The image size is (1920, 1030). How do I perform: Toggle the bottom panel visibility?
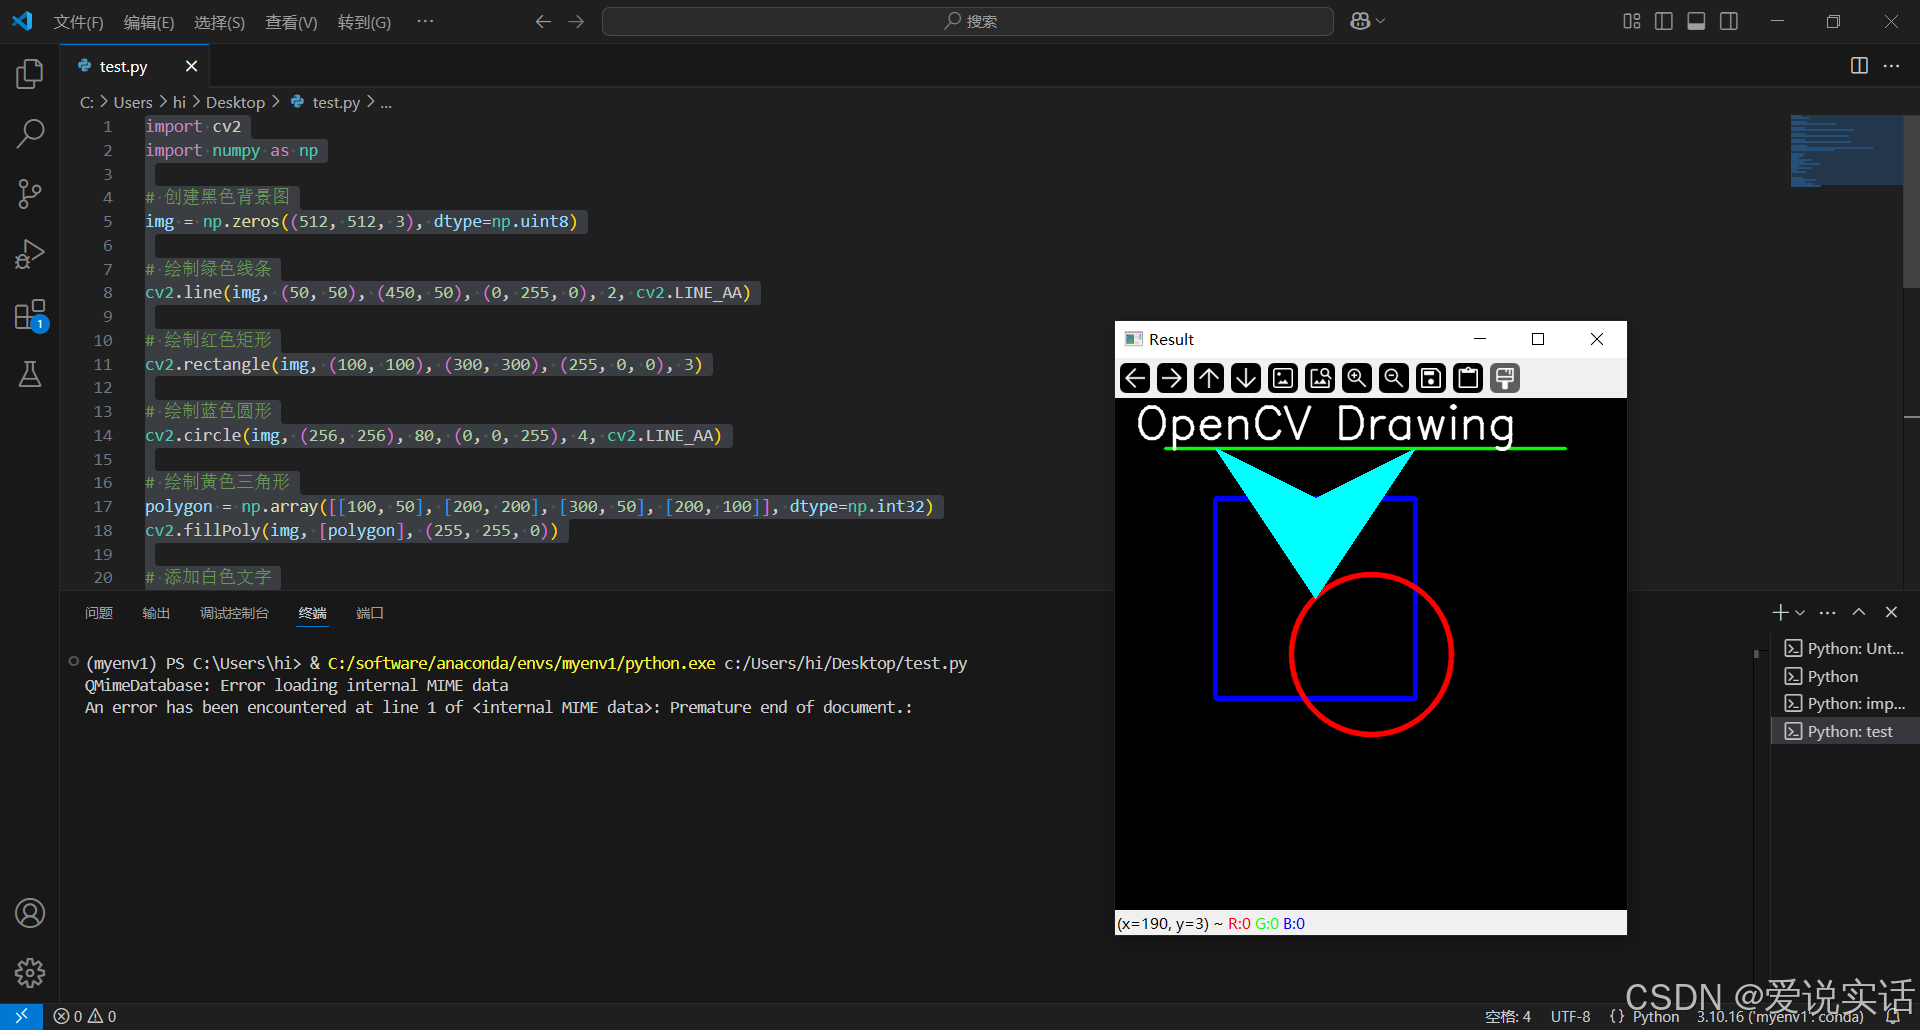(x=1696, y=20)
